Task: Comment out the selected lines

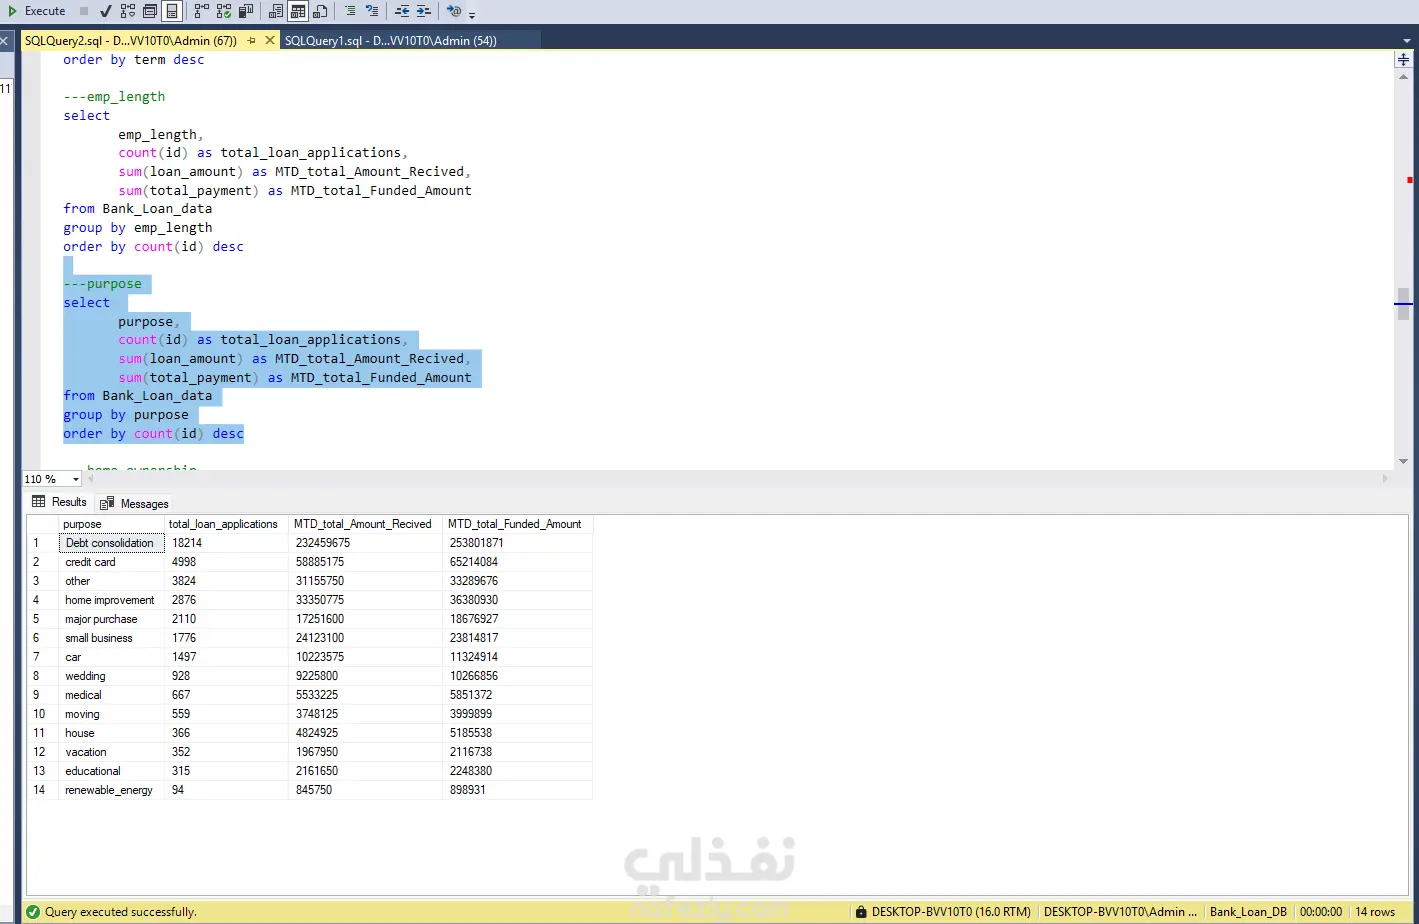Action: coord(350,11)
